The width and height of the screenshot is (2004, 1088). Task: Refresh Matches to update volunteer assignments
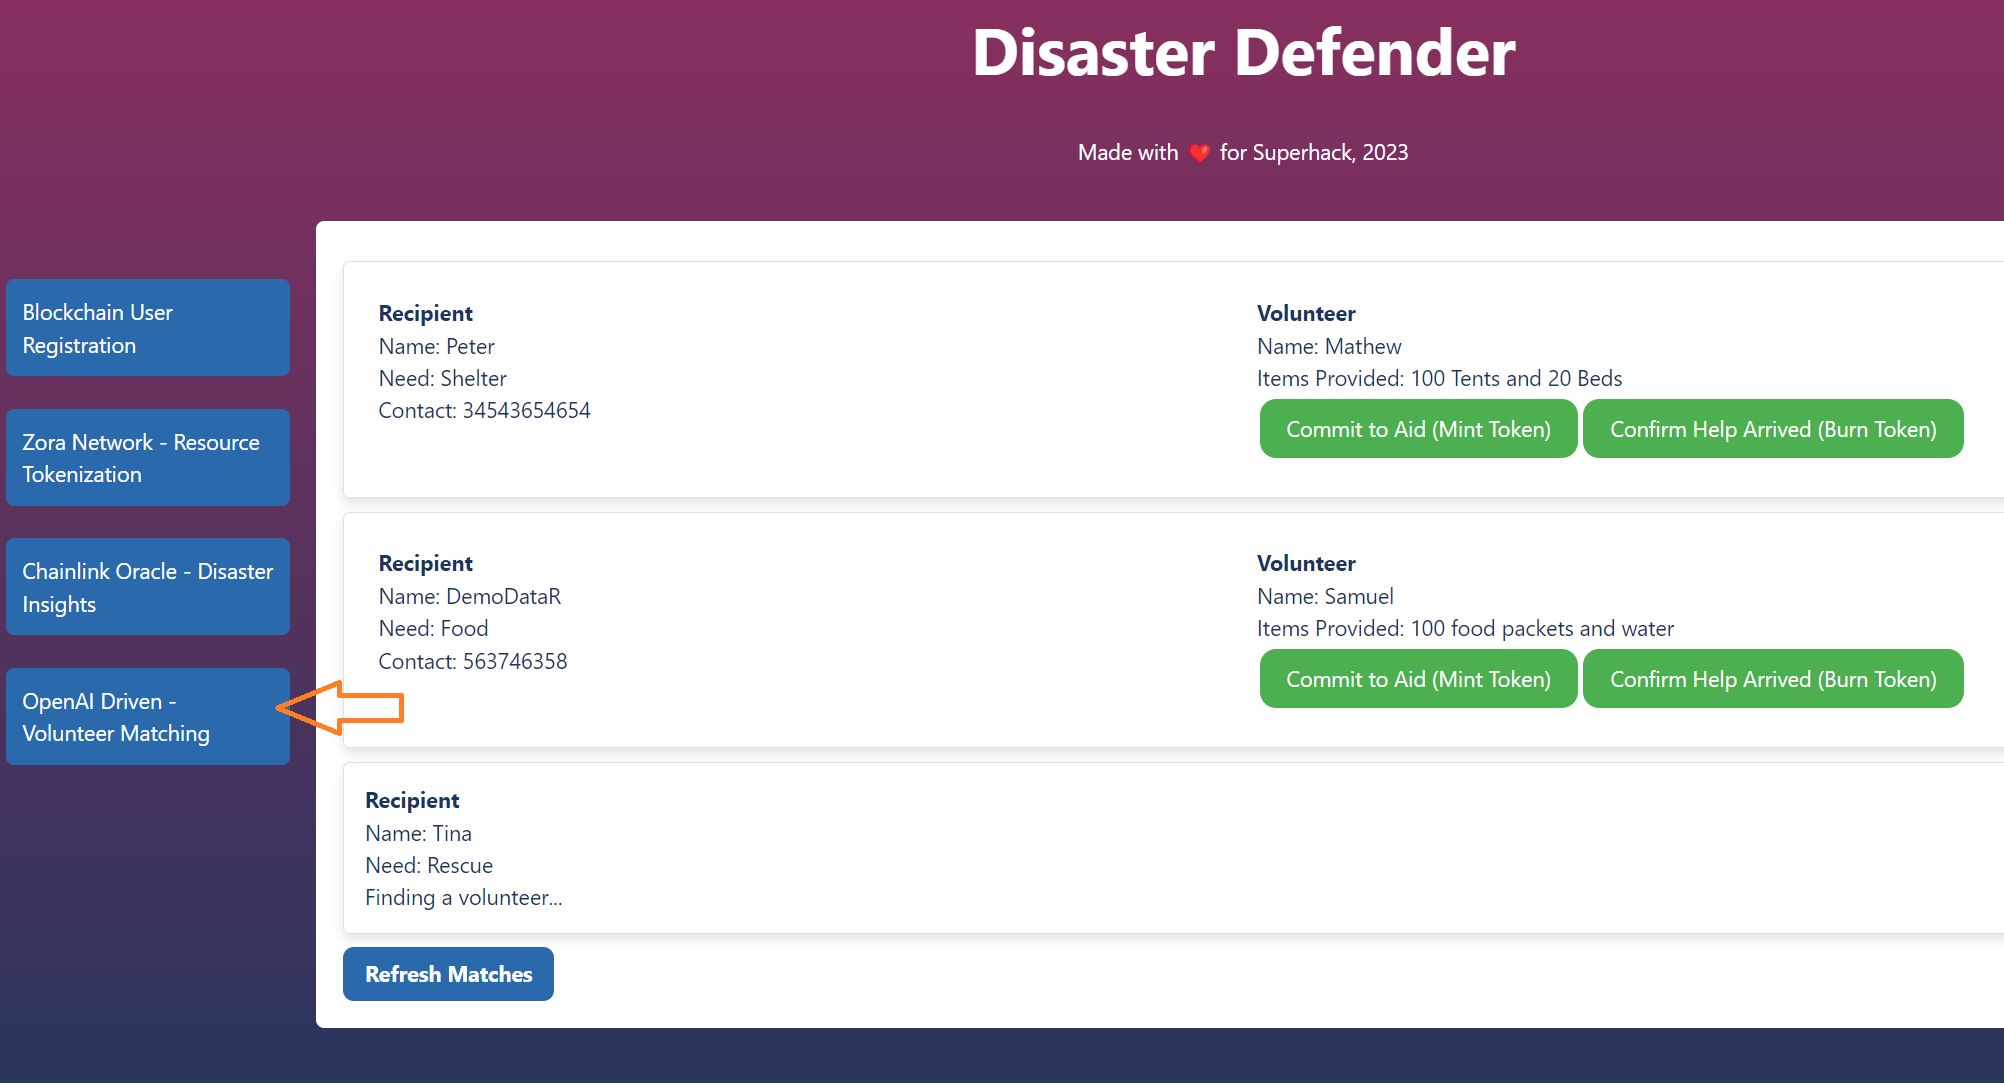(449, 973)
